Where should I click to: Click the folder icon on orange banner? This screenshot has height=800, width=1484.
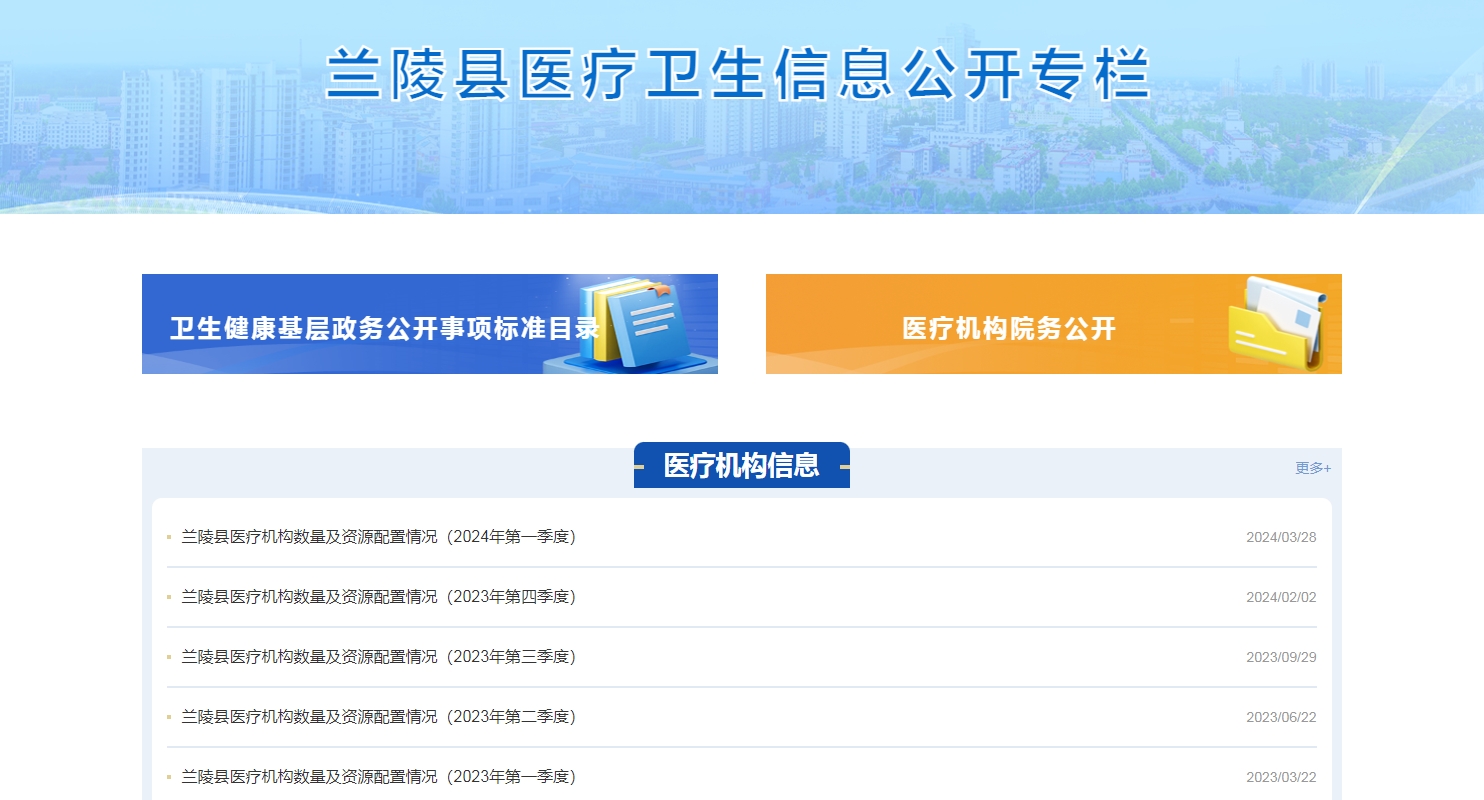pos(1278,324)
